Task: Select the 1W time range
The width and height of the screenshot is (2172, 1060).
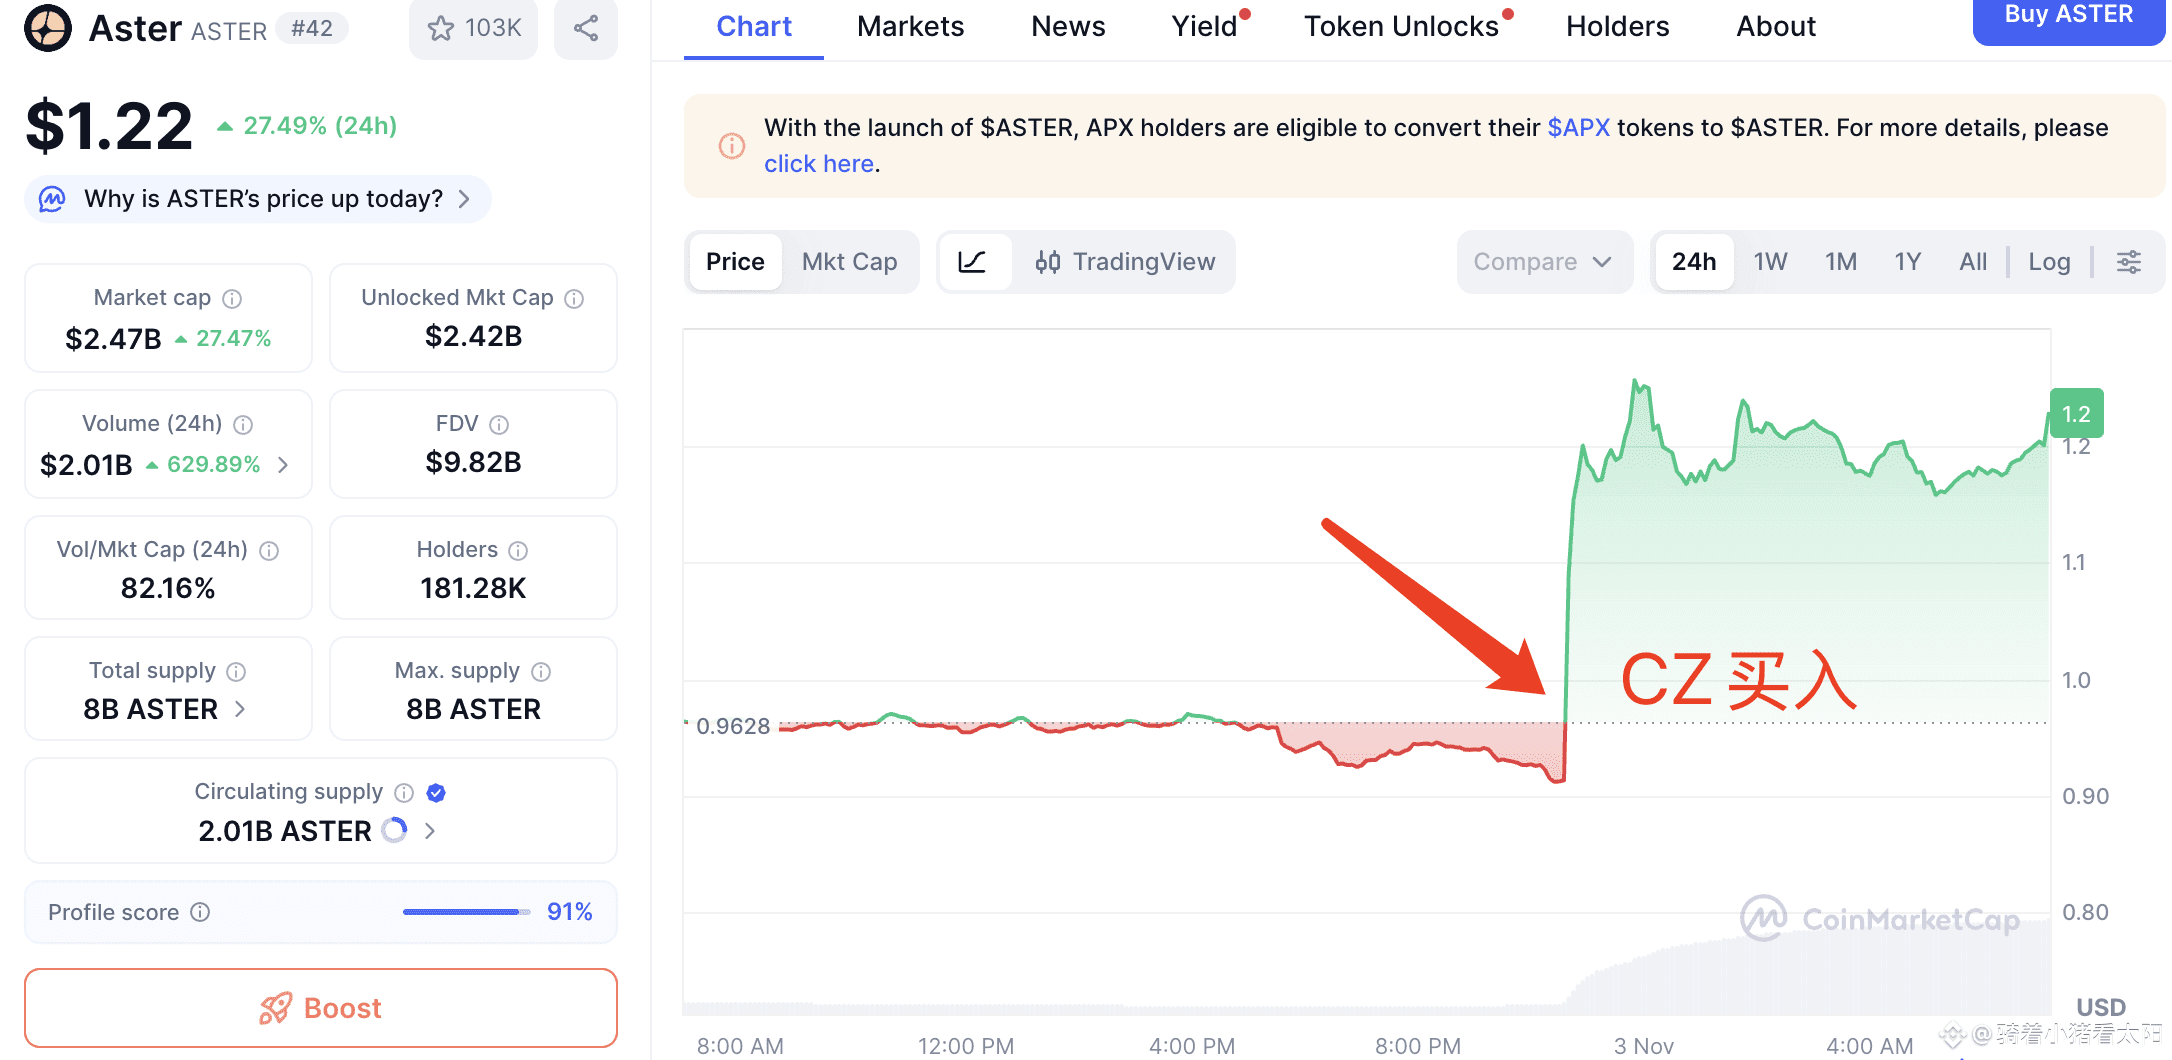Action: coord(1770,262)
